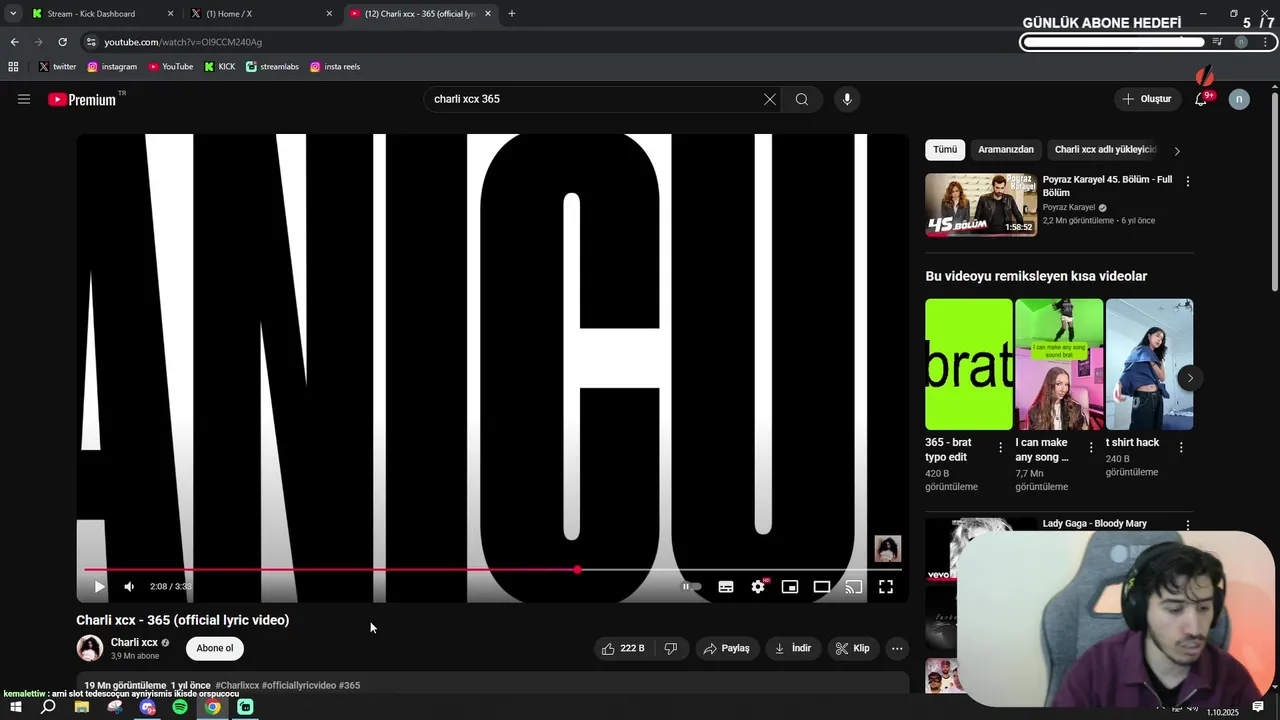This screenshot has height=720, width=1280.
Task: Enter fullscreen with the fullscreen icon
Action: pos(886,587)
